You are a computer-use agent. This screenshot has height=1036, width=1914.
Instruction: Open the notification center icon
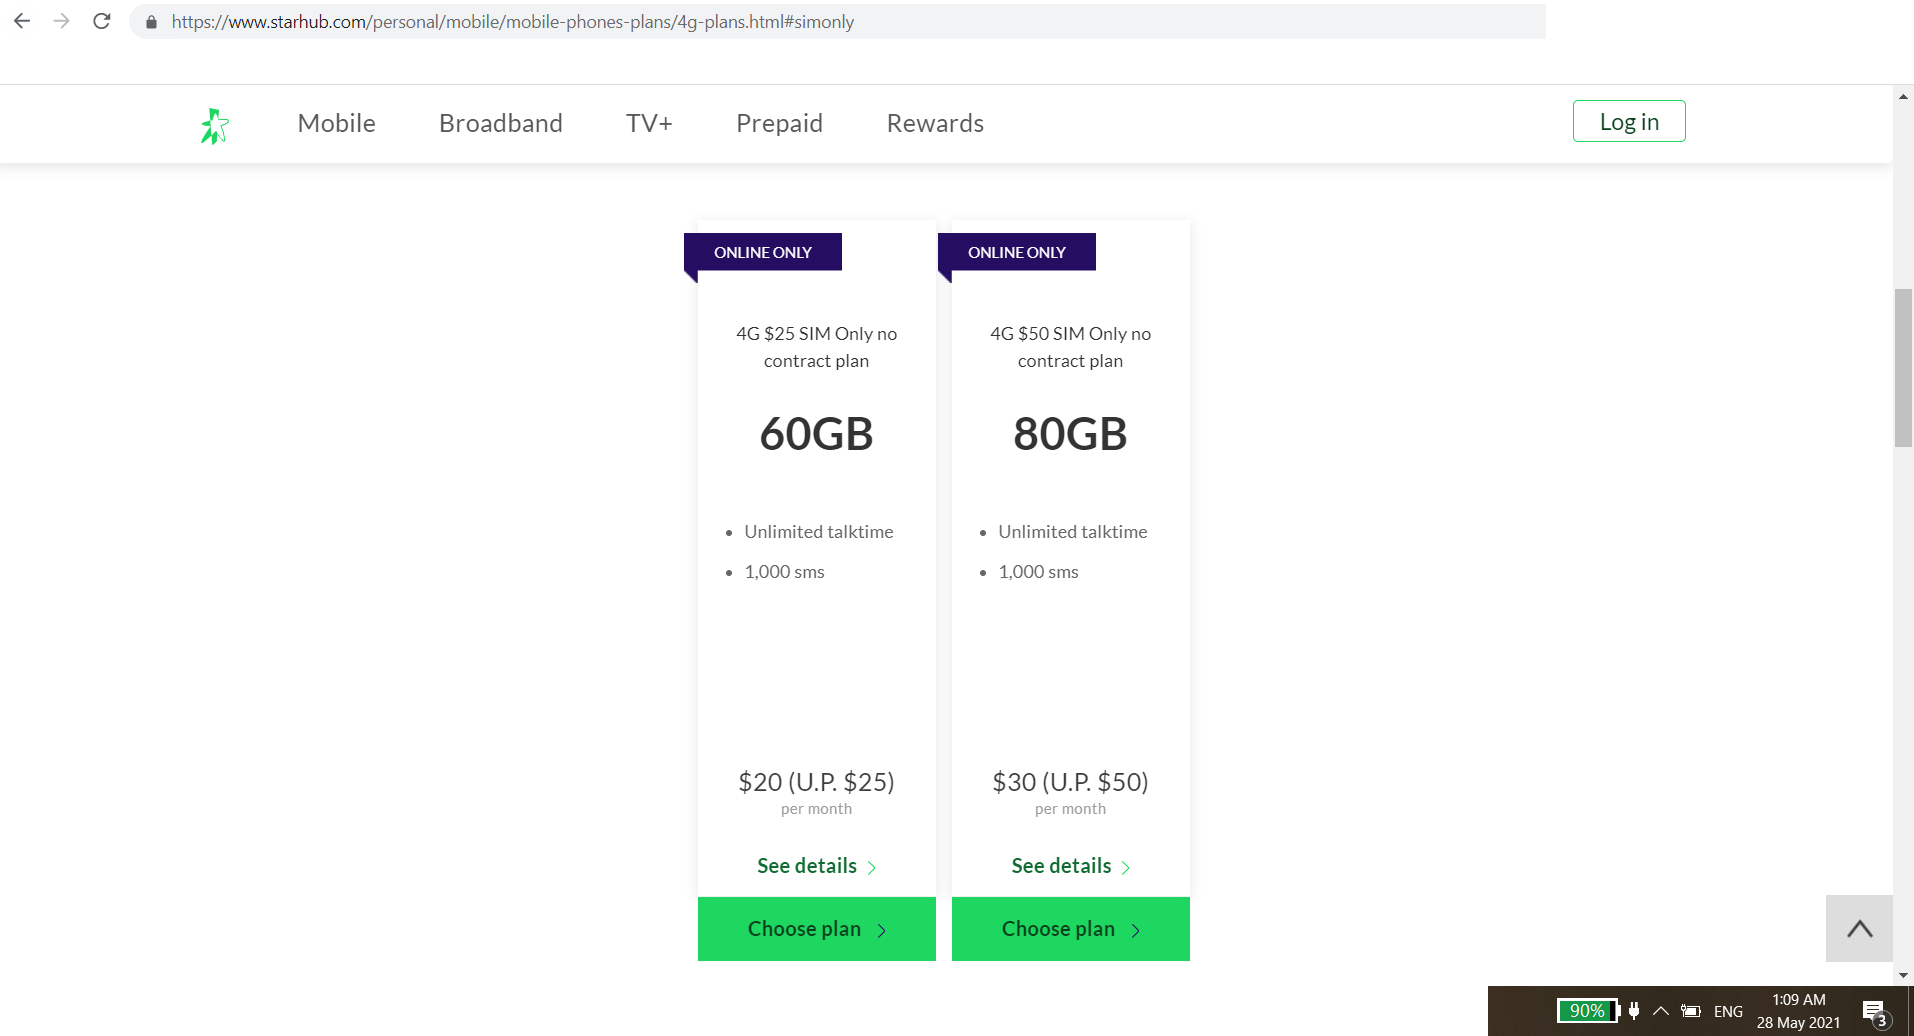click(x=1876, y=1013)
